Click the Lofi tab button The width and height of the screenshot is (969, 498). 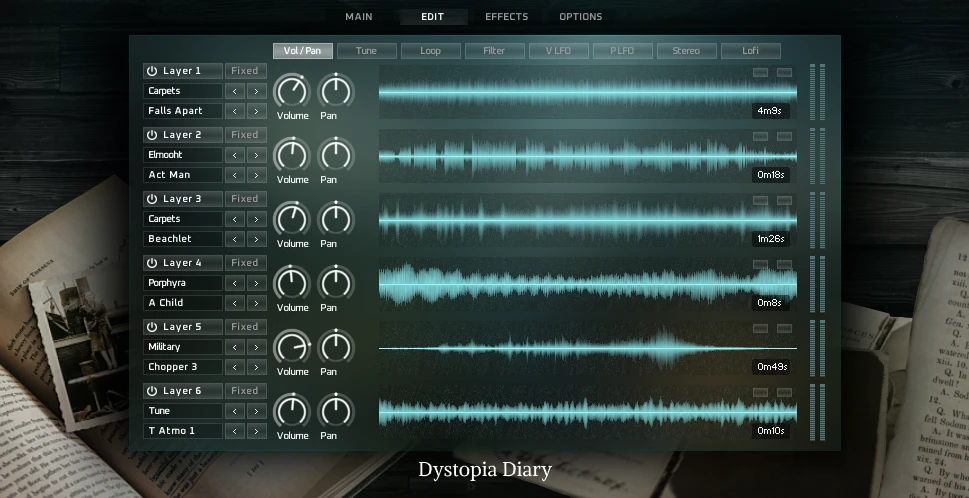(750, 51)
